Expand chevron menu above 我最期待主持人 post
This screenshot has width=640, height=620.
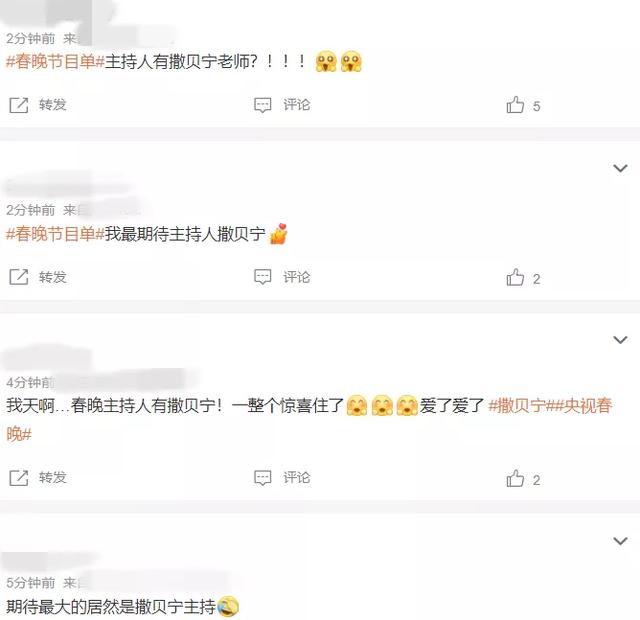pyautogui.click(x=620, y=168)
